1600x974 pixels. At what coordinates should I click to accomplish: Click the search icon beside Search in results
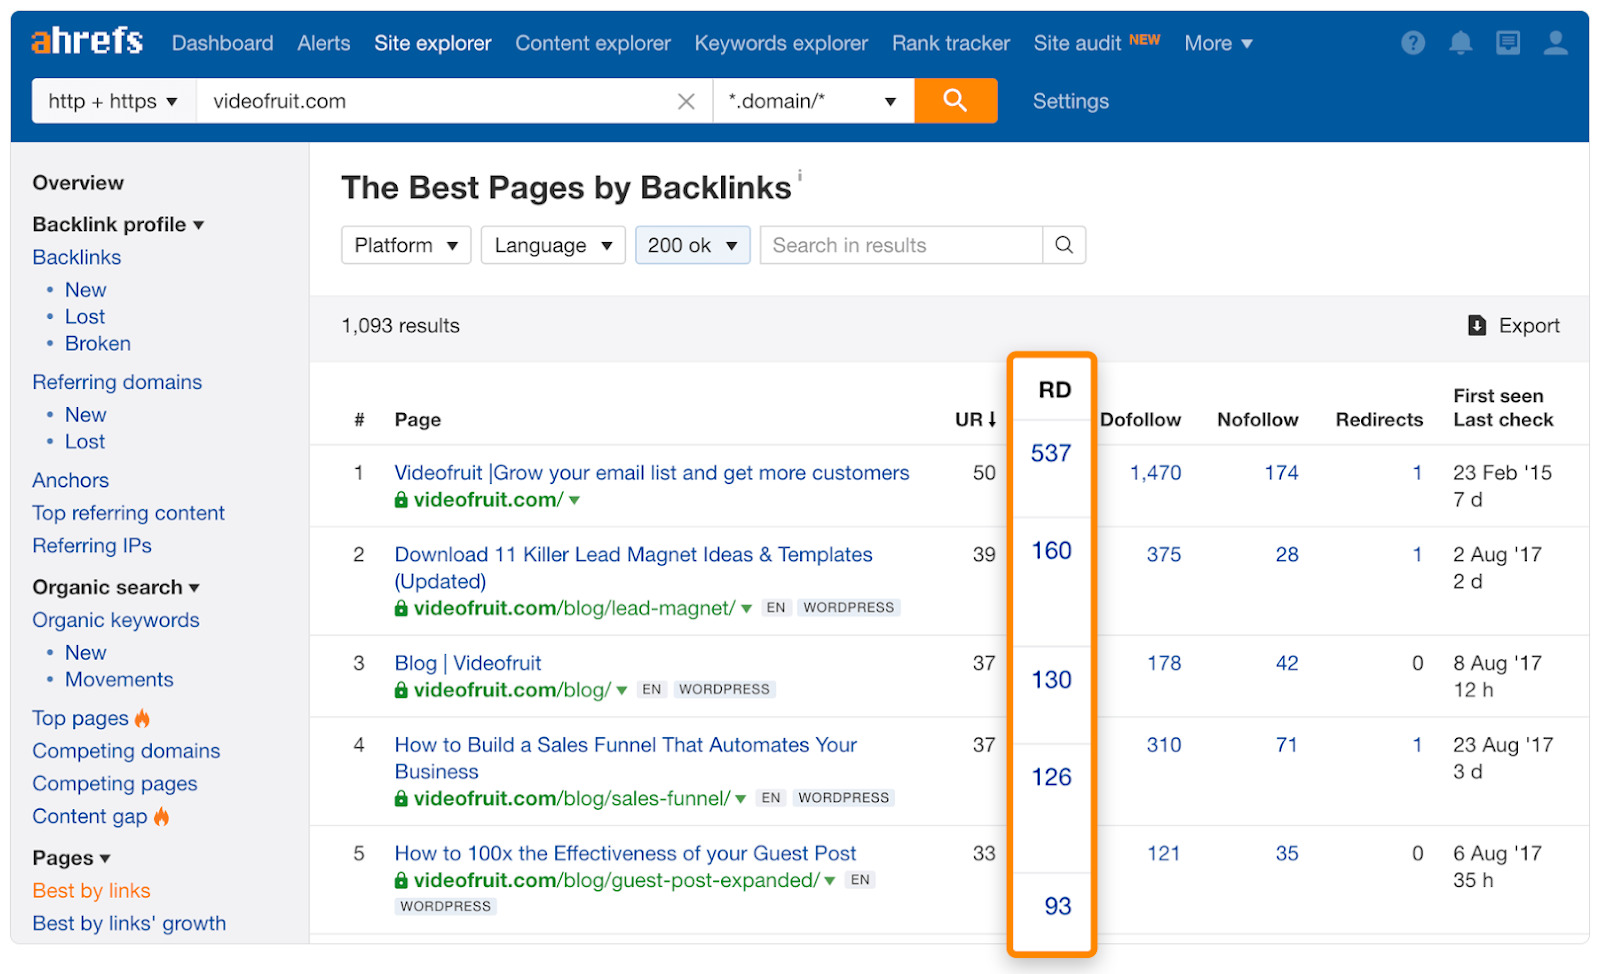tap(1064, 245)
